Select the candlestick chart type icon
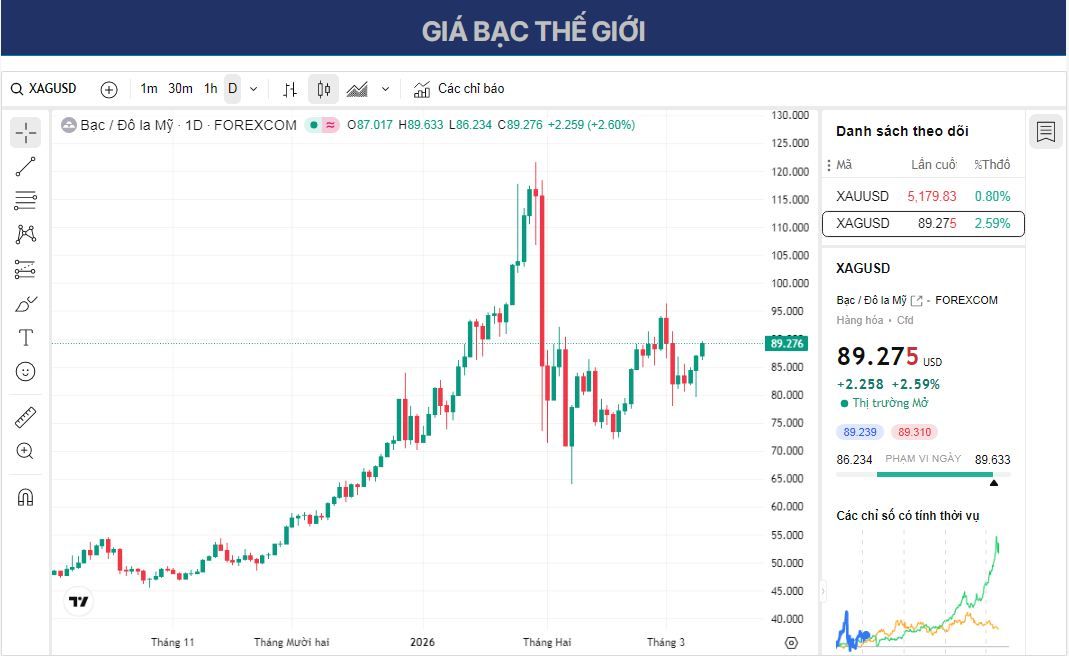Screen dimensions: 1069x656 click(324, 89)
